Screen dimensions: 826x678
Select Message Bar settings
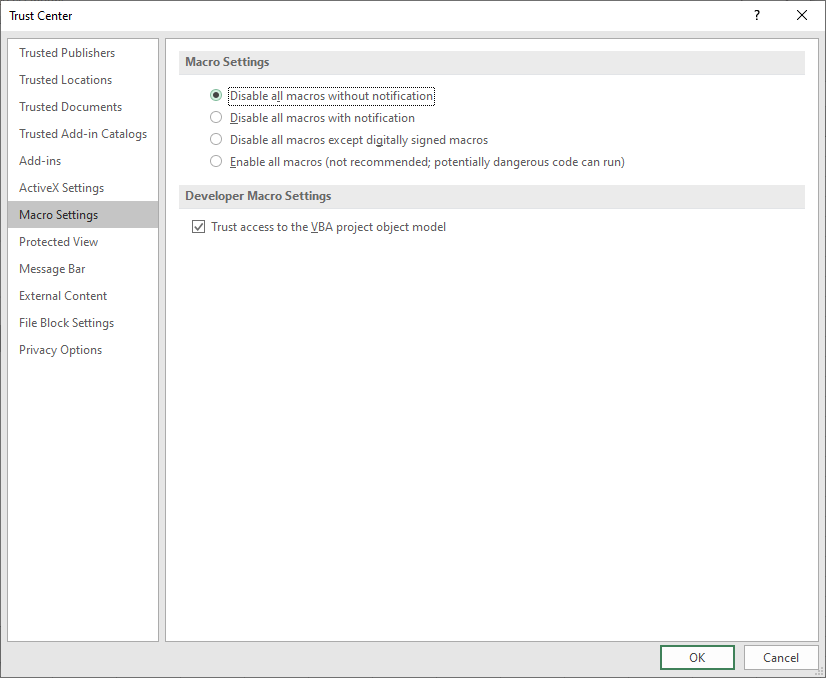pos(52,268)
